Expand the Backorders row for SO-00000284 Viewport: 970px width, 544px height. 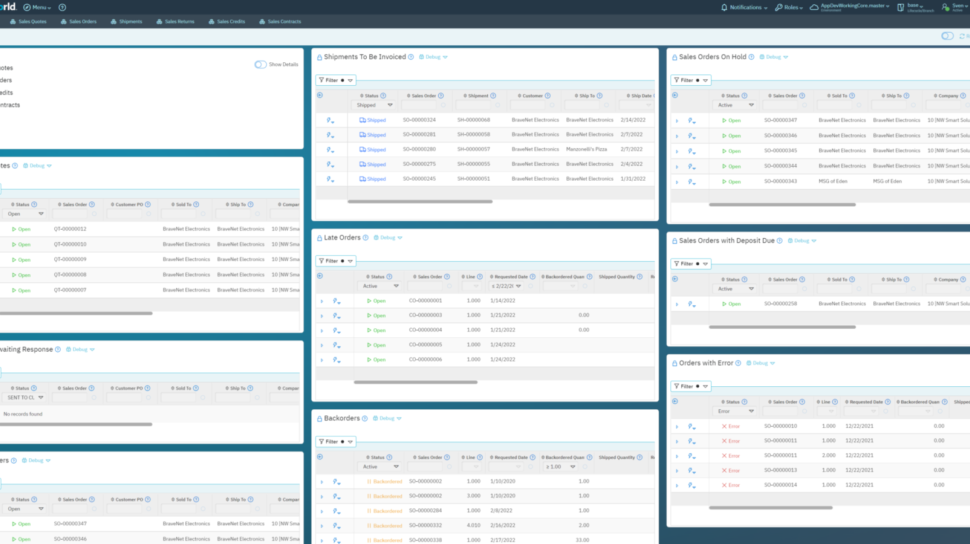click(x=321, y=510)
